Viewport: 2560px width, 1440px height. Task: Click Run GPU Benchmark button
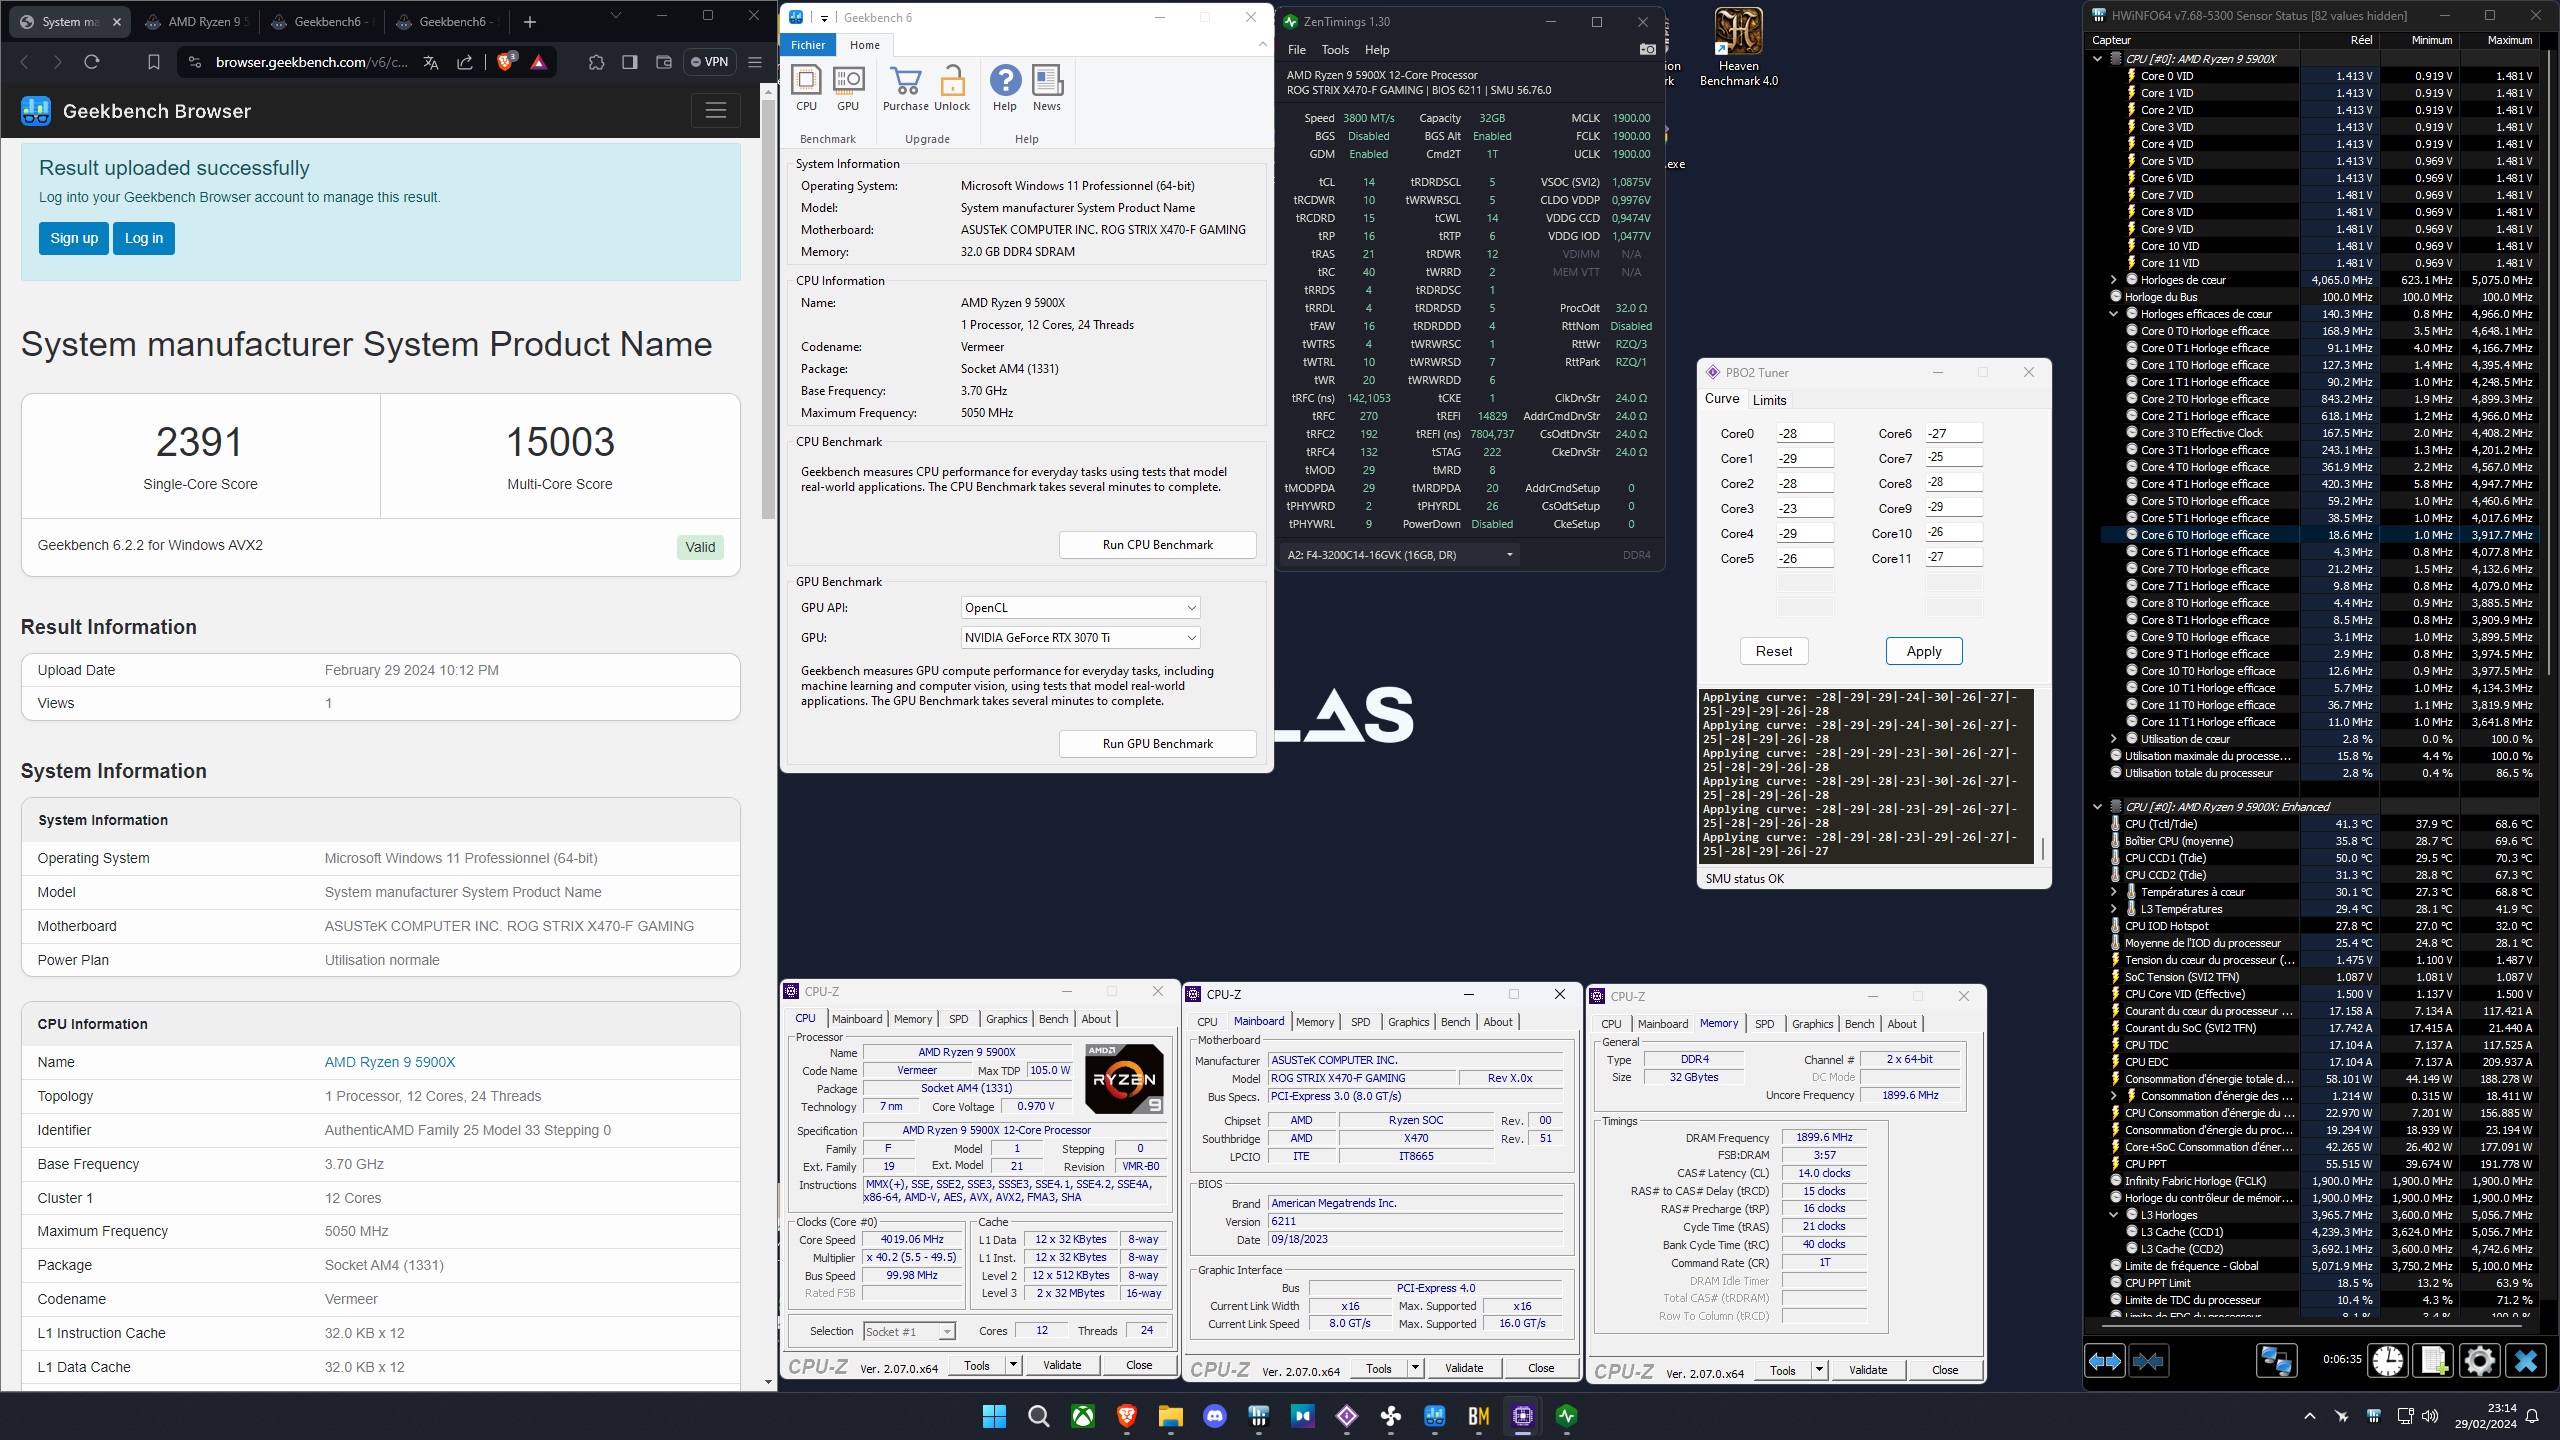tap(1157, 744)
